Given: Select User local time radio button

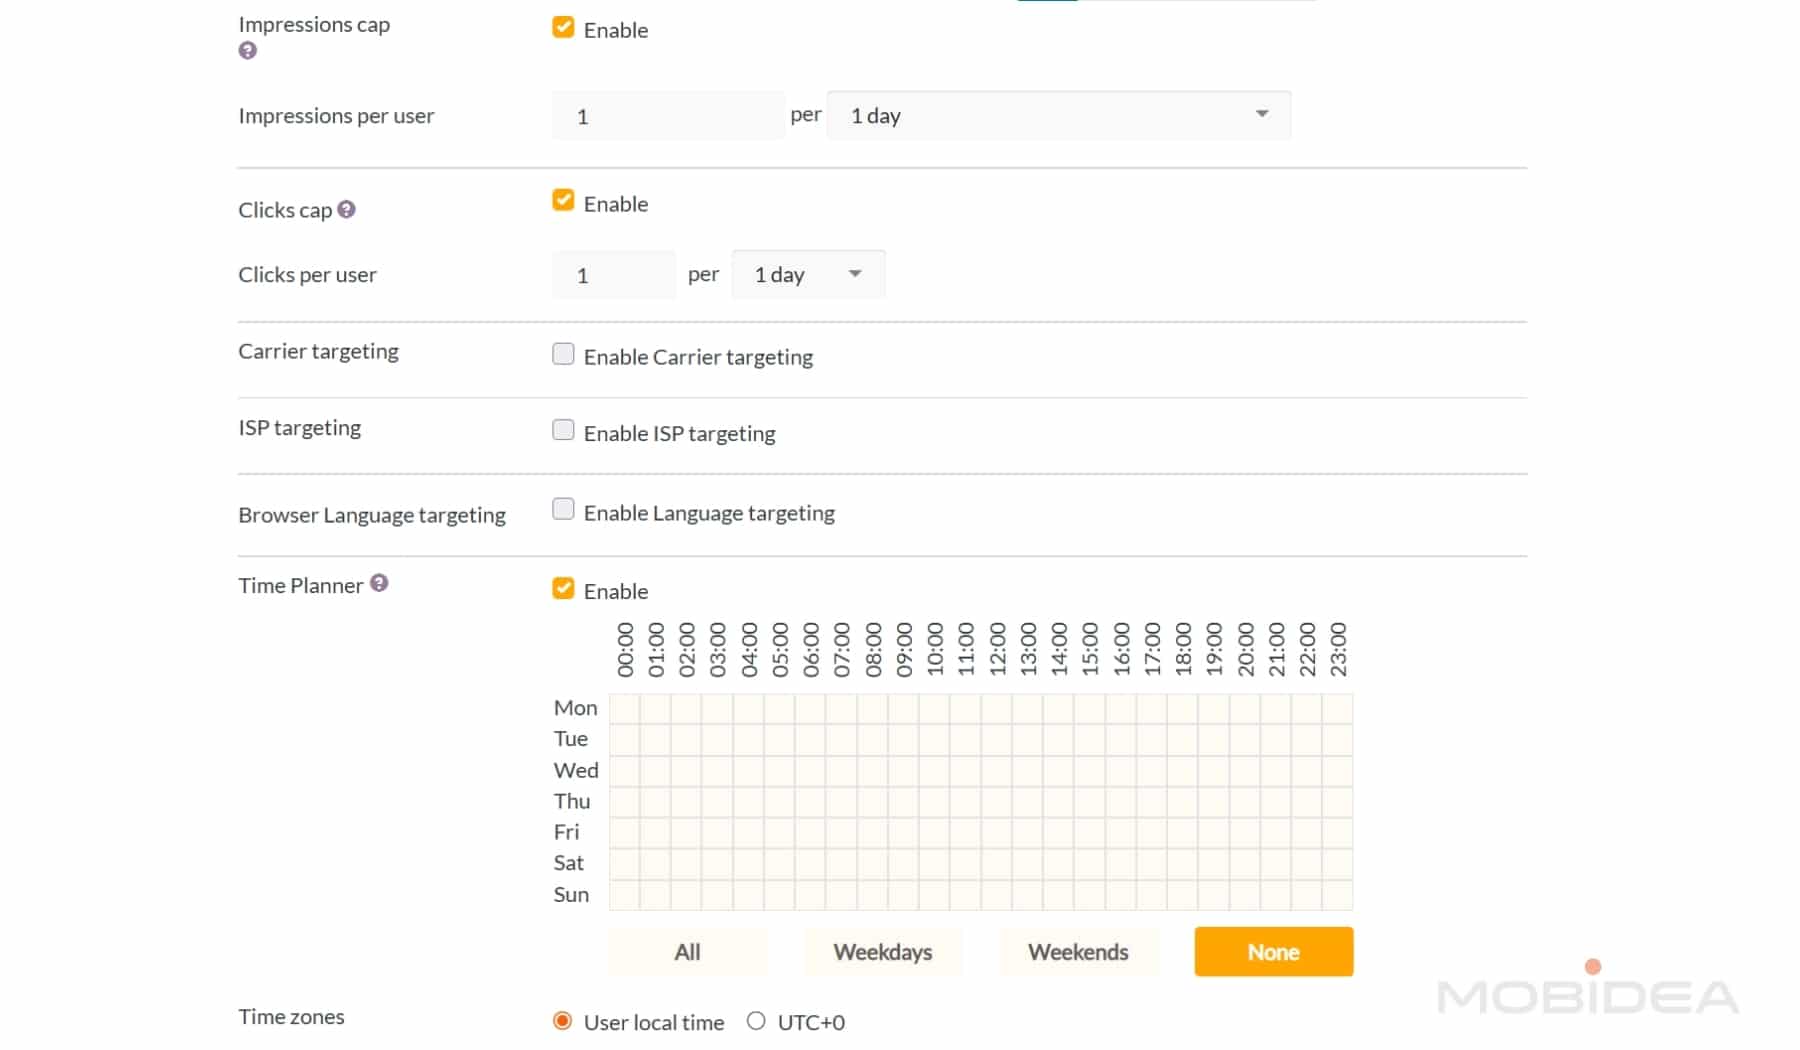Looking at the screenshot, I should [x=562, y=1021].
